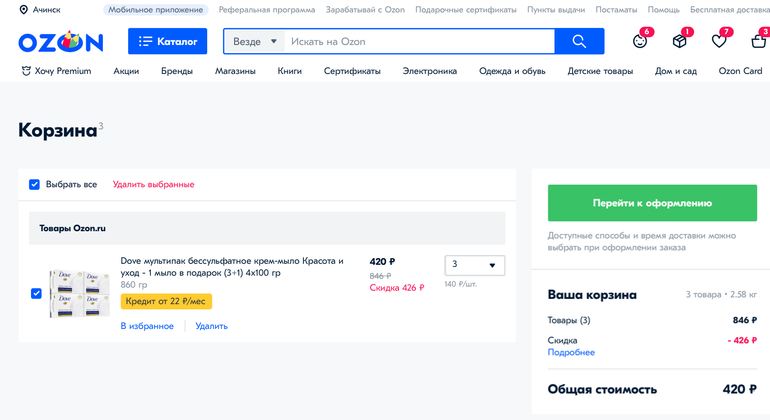This screenshot has height=420, width=770.
Task: Open favorites via the heart icon
Action: point(719,41)
